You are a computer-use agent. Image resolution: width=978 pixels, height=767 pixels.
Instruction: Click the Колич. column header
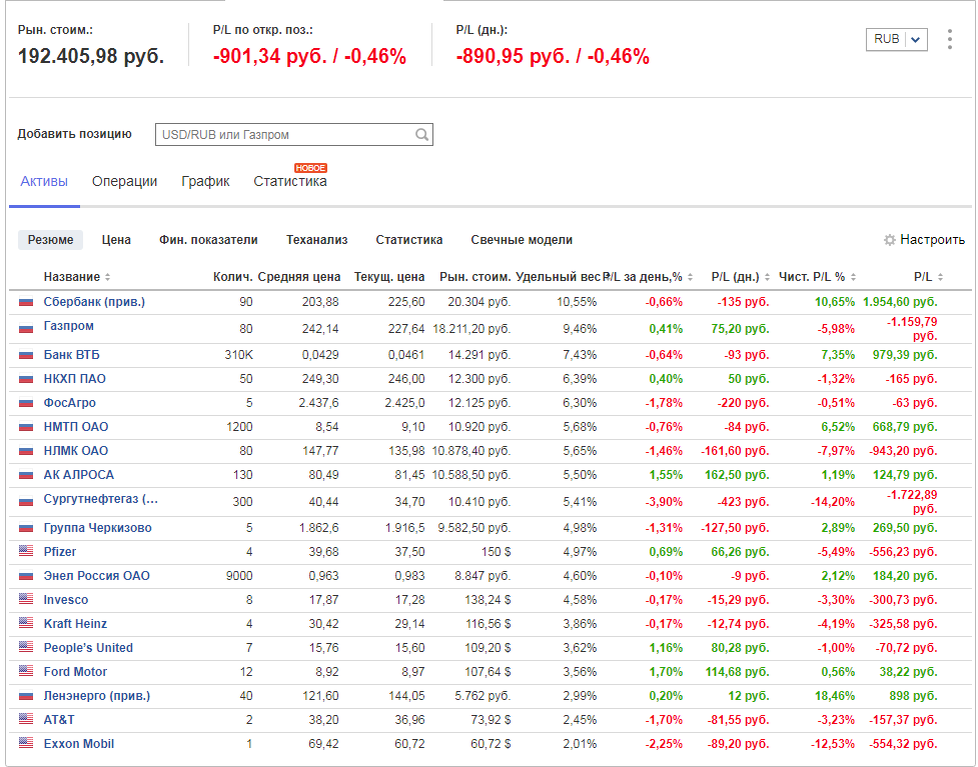pyautogui.click(x=233, y=277)
